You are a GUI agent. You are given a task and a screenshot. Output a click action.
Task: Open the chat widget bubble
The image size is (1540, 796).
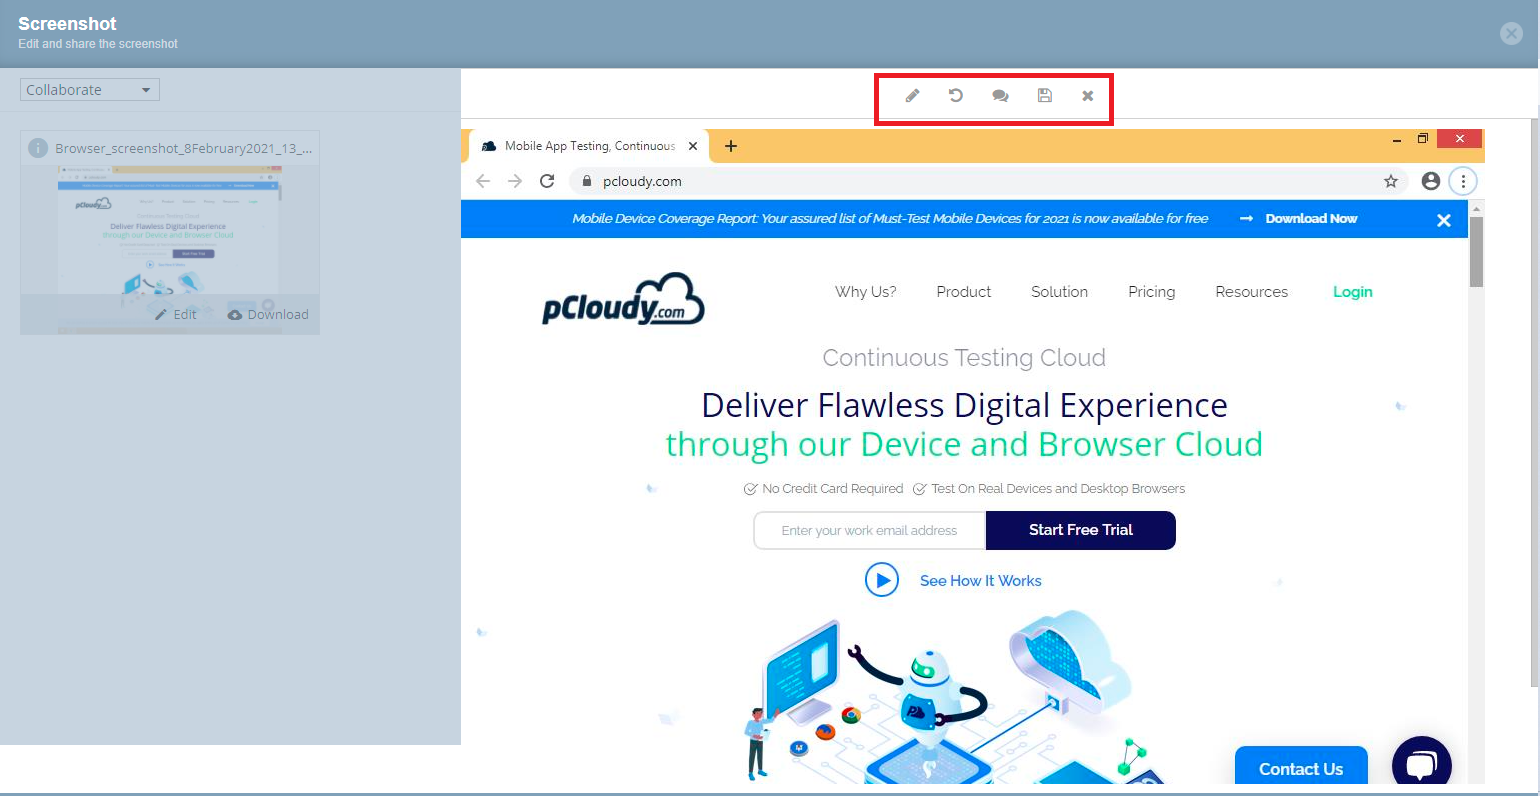[x=1422, y=762]
